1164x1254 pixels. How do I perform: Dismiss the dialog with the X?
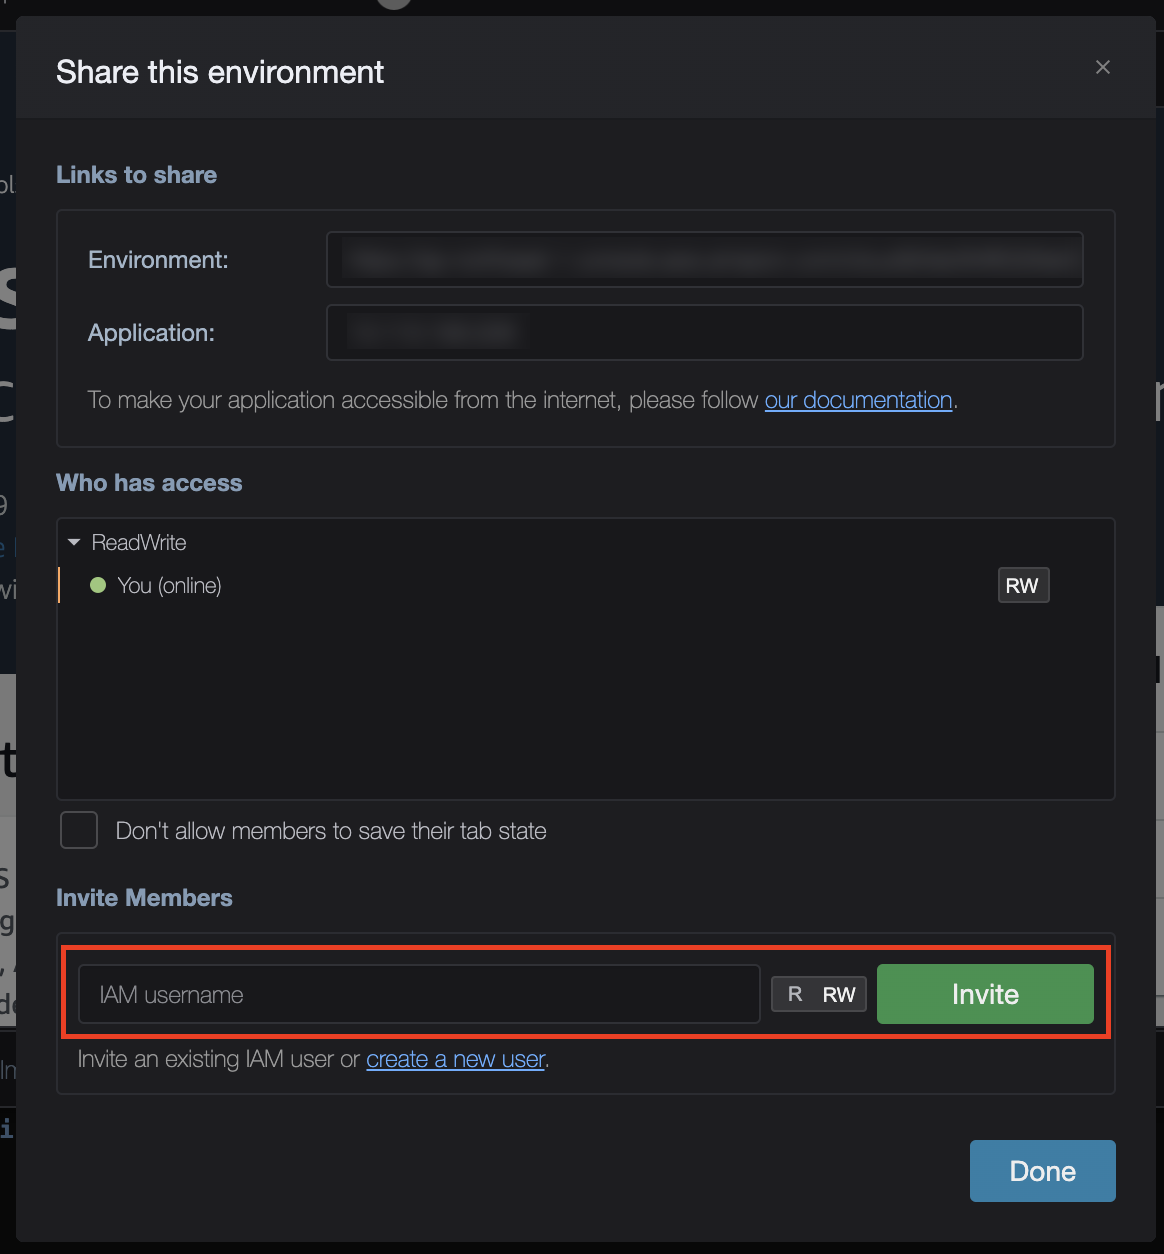1102,67
